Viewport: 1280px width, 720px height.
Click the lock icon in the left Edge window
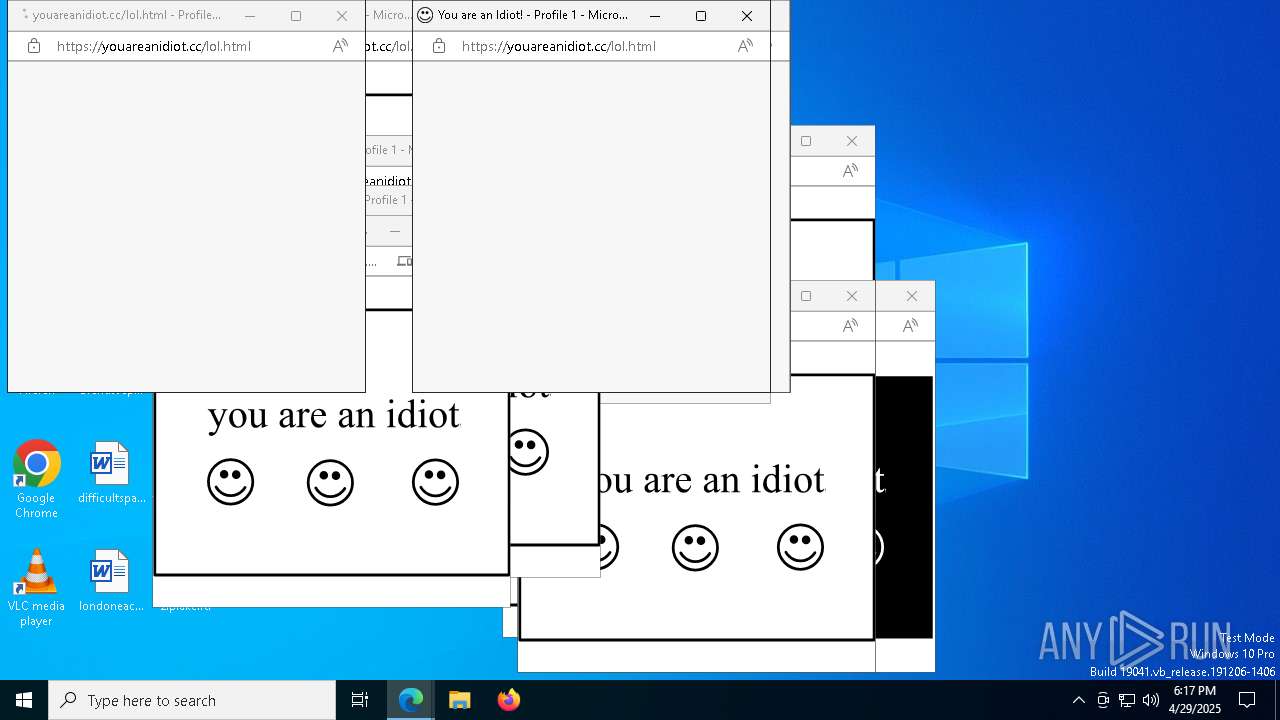pos(34,46)
